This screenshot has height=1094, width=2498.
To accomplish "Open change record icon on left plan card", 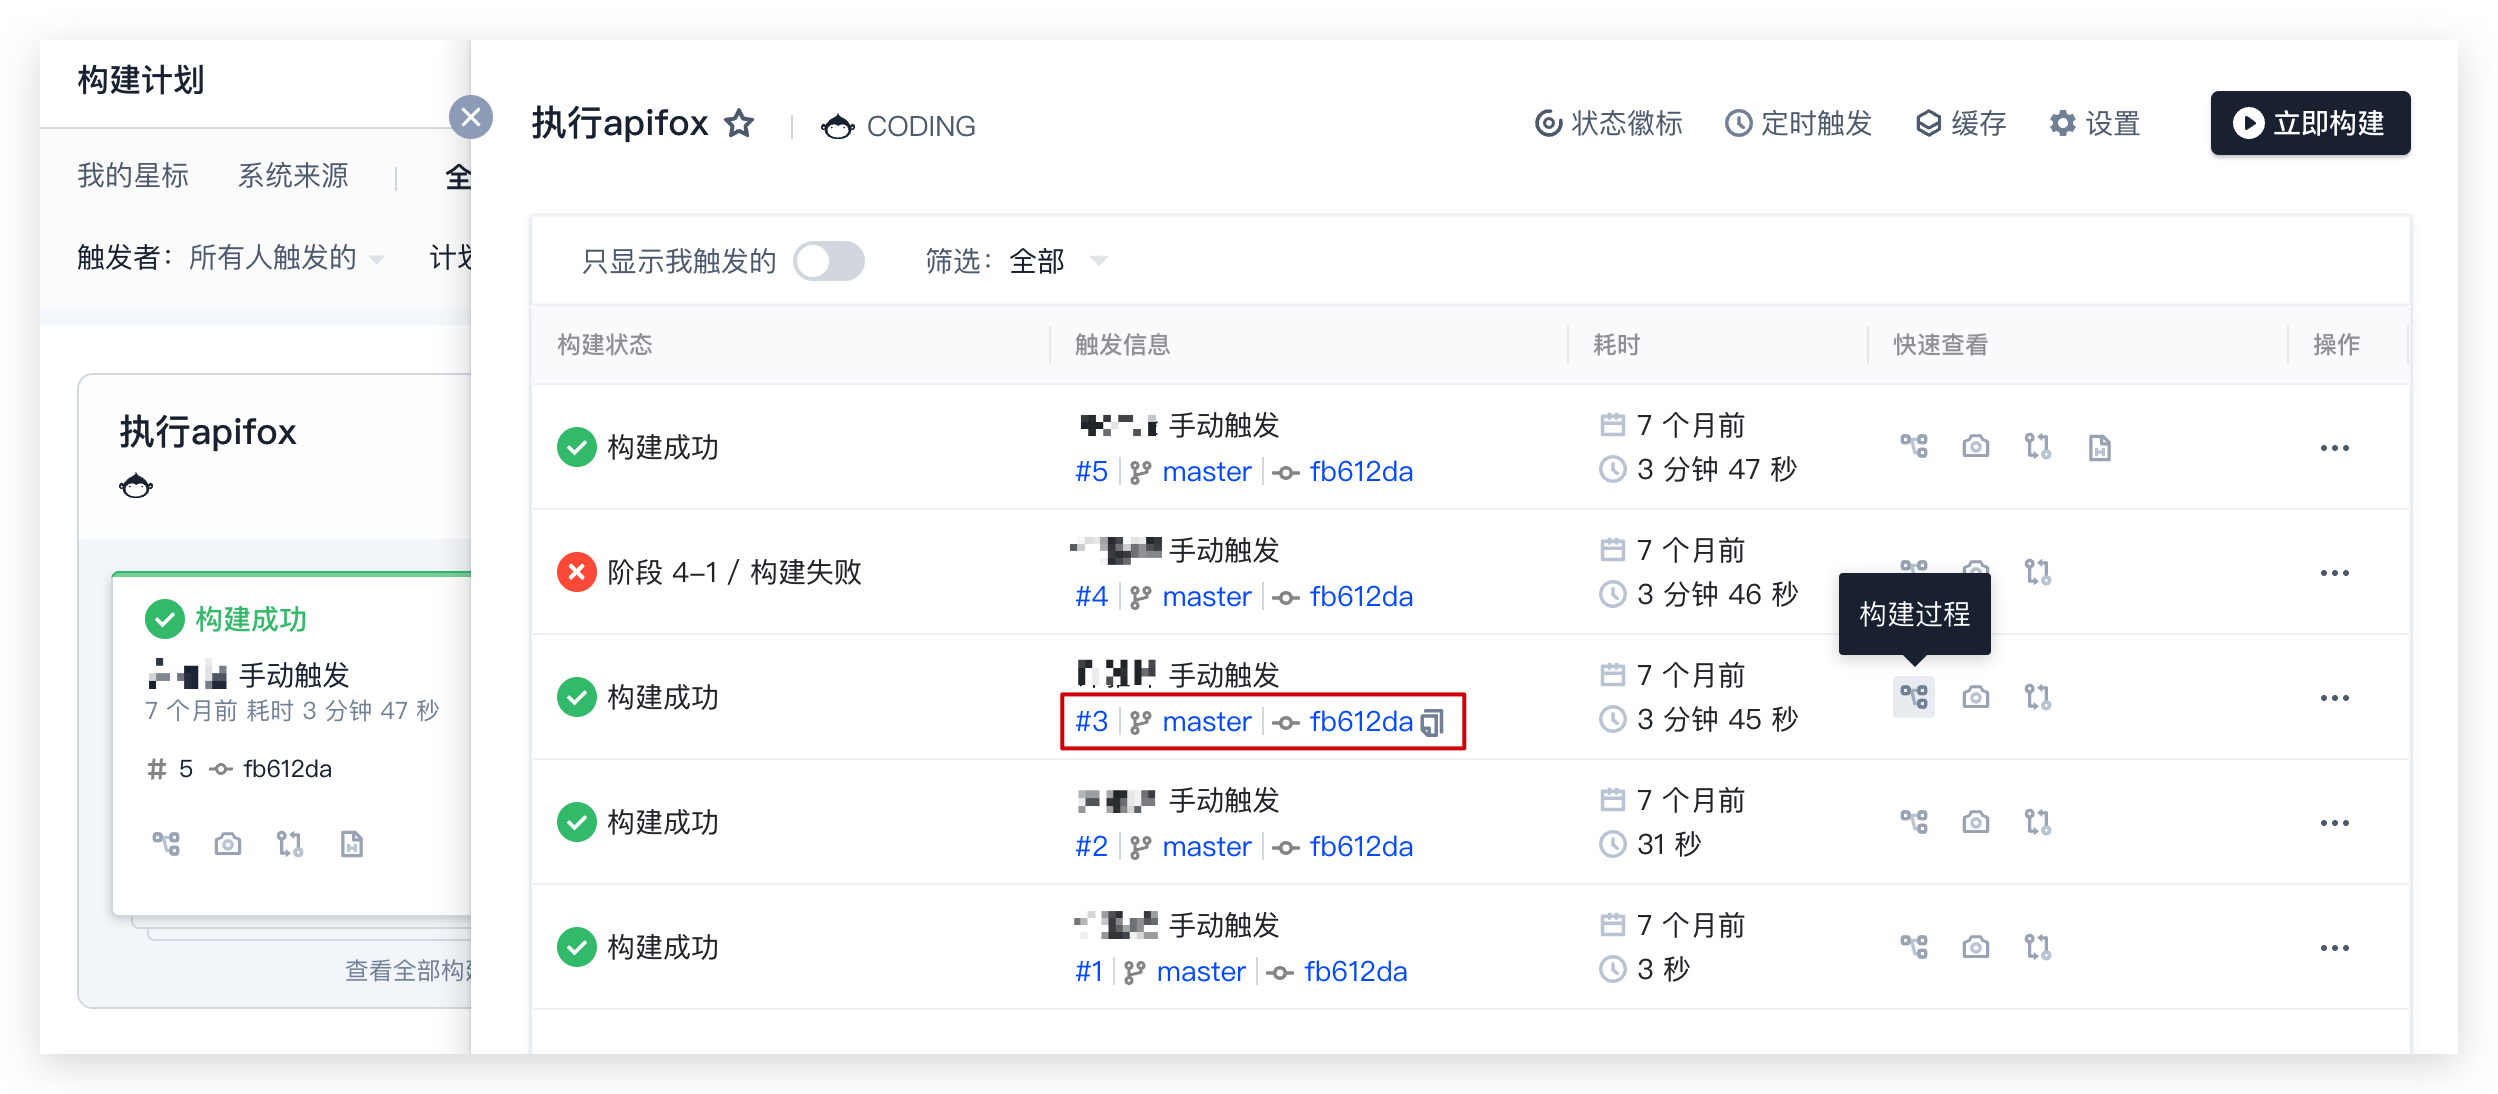I will click(x=290, y=844).
